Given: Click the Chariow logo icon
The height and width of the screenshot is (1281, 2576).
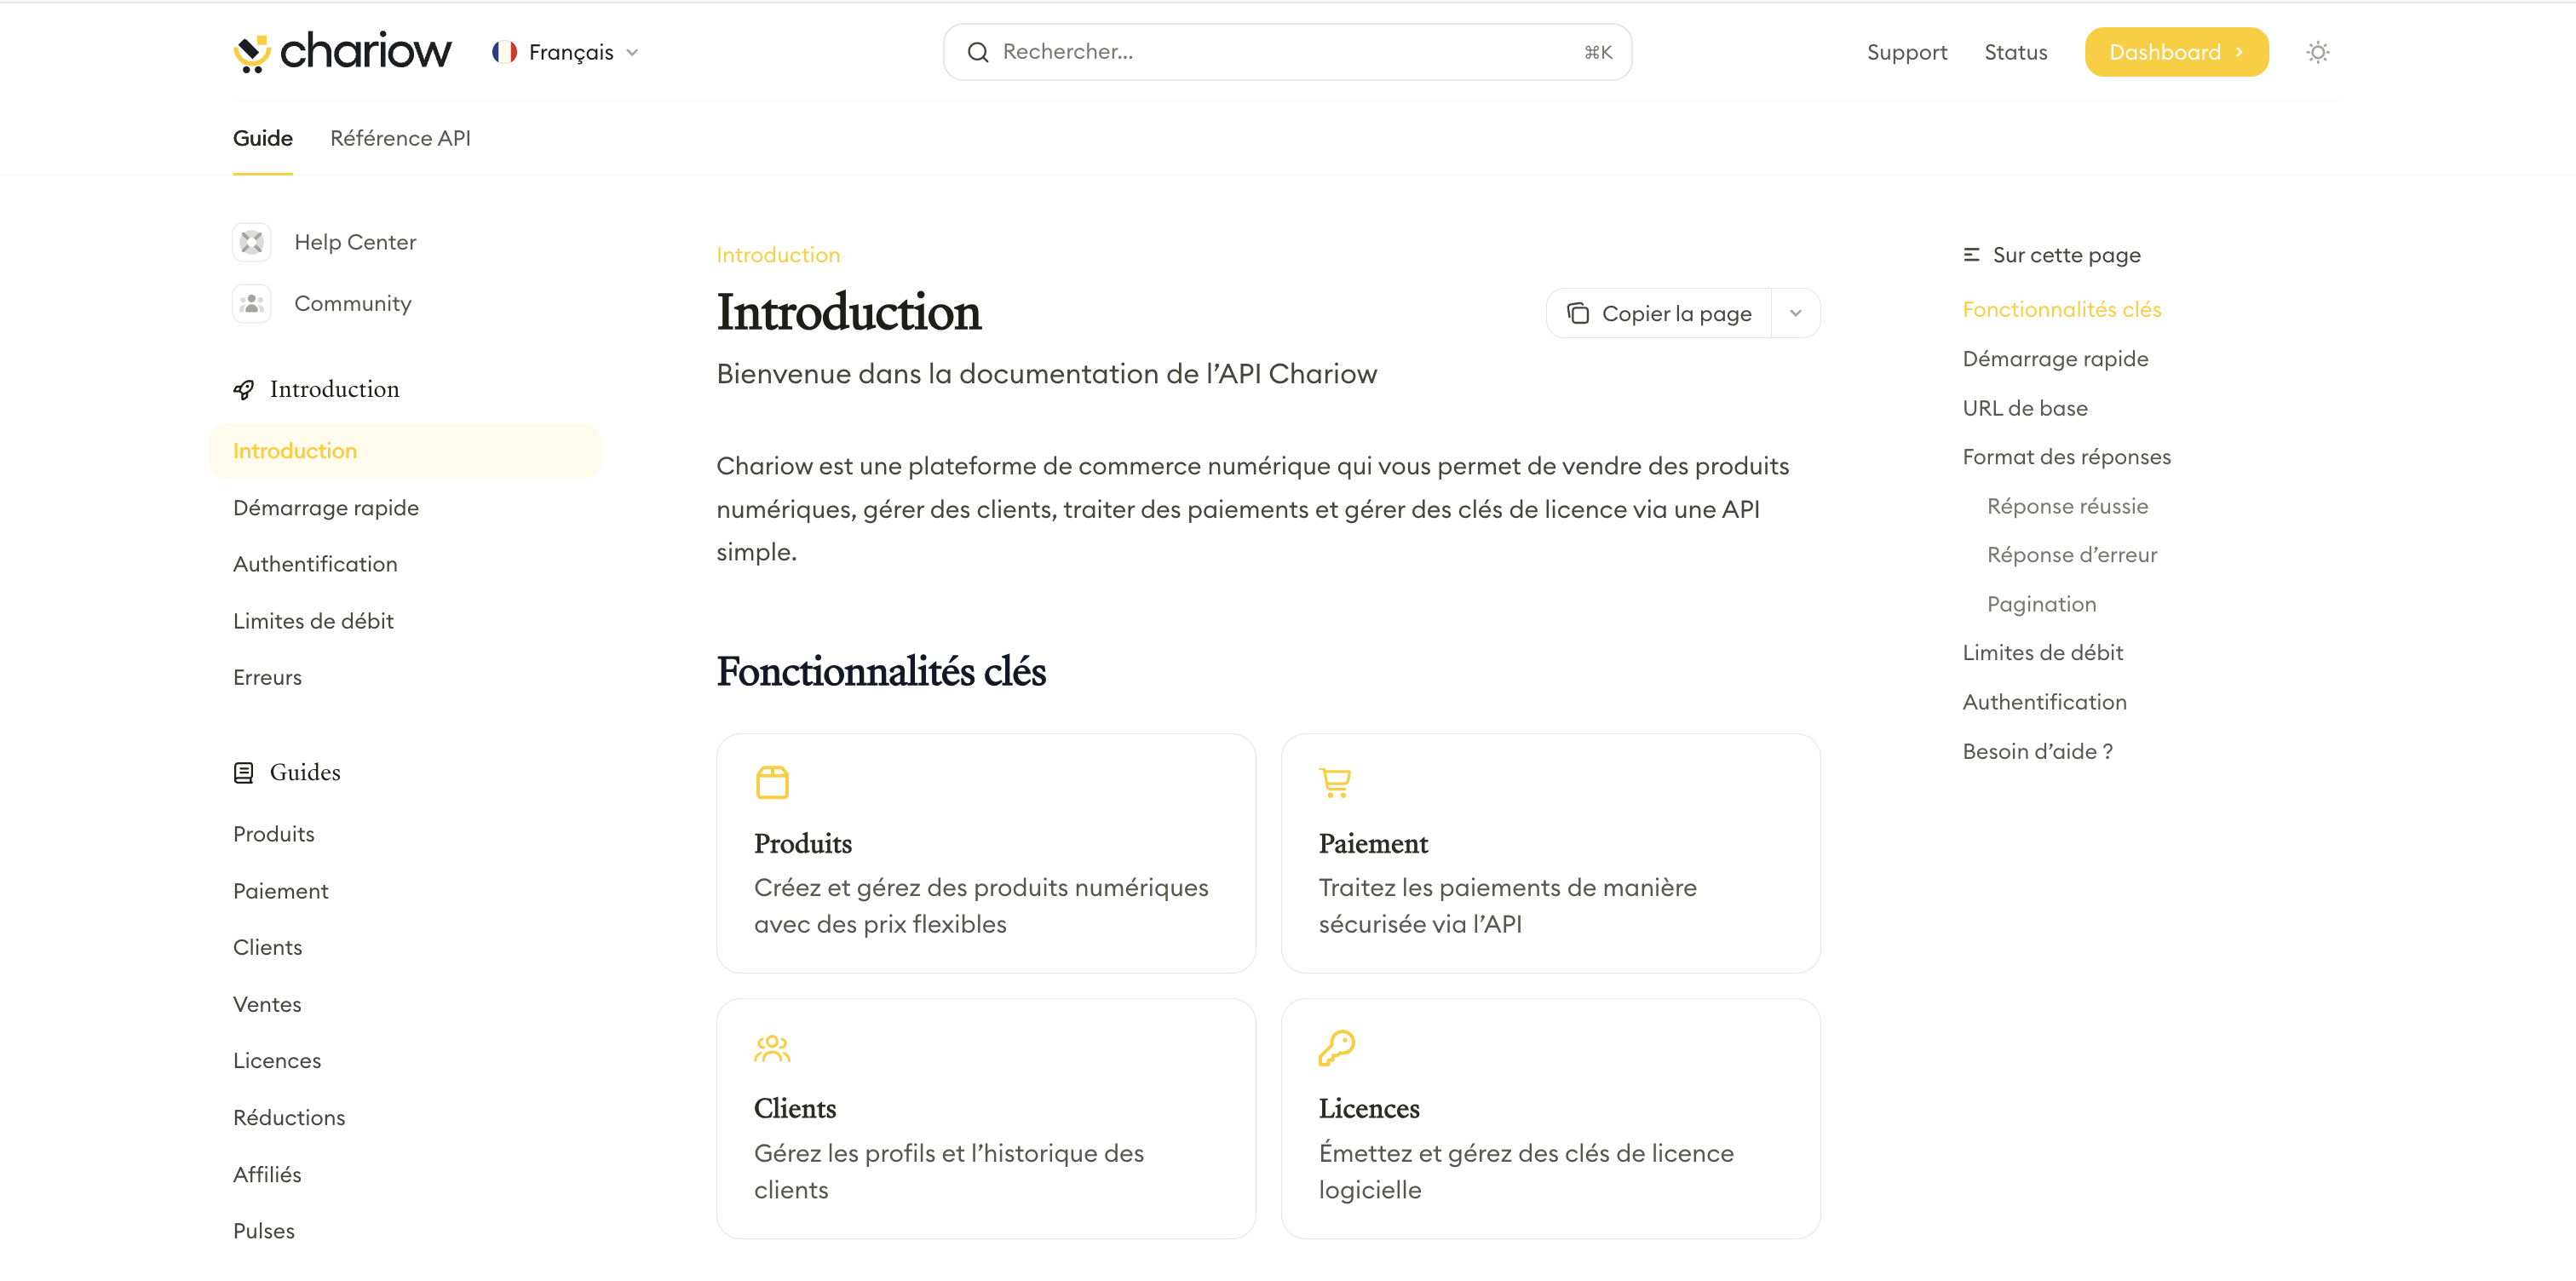Looking at the screenshot, I should tap(252, 52).
